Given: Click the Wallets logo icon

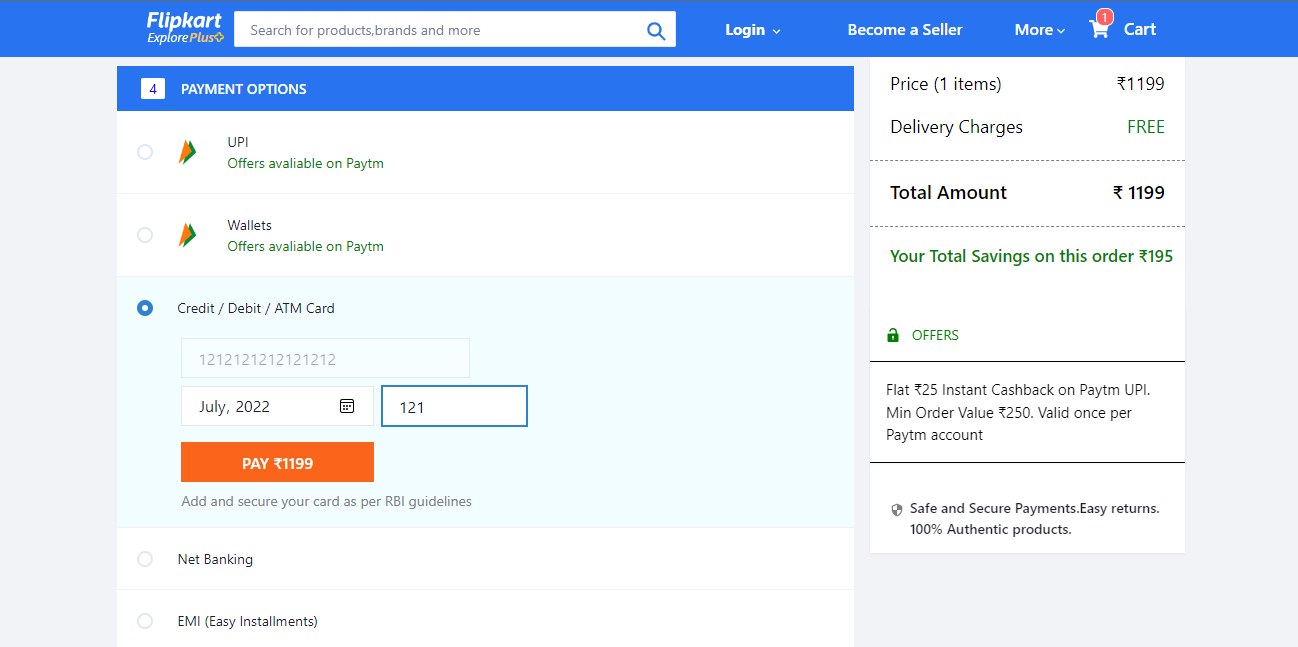Looking at the screenshot, I should (187, 235).
